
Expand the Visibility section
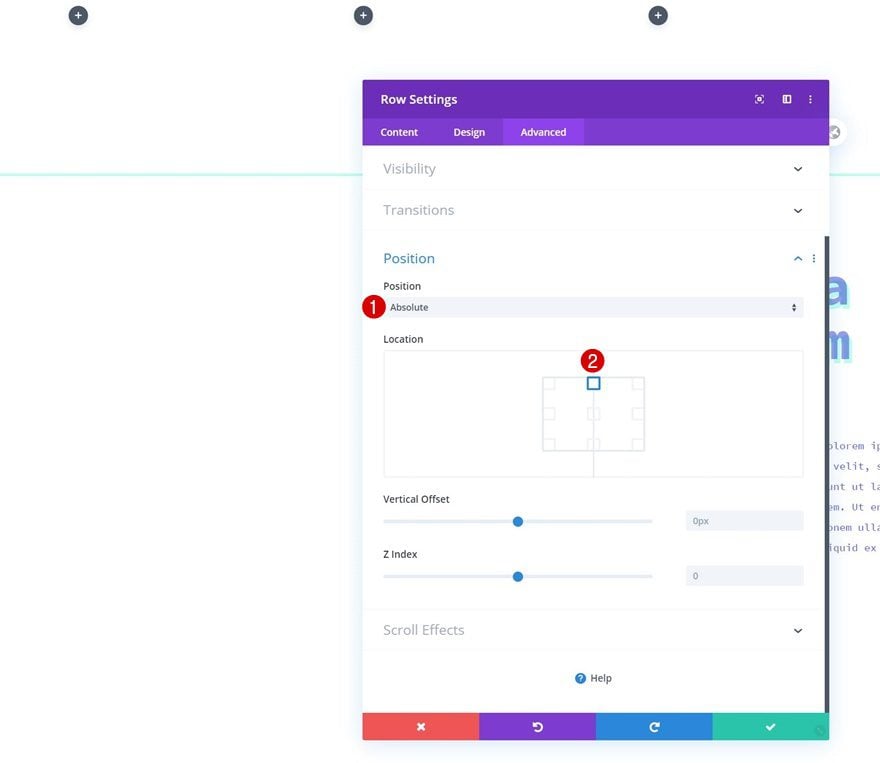pos(595,169)
